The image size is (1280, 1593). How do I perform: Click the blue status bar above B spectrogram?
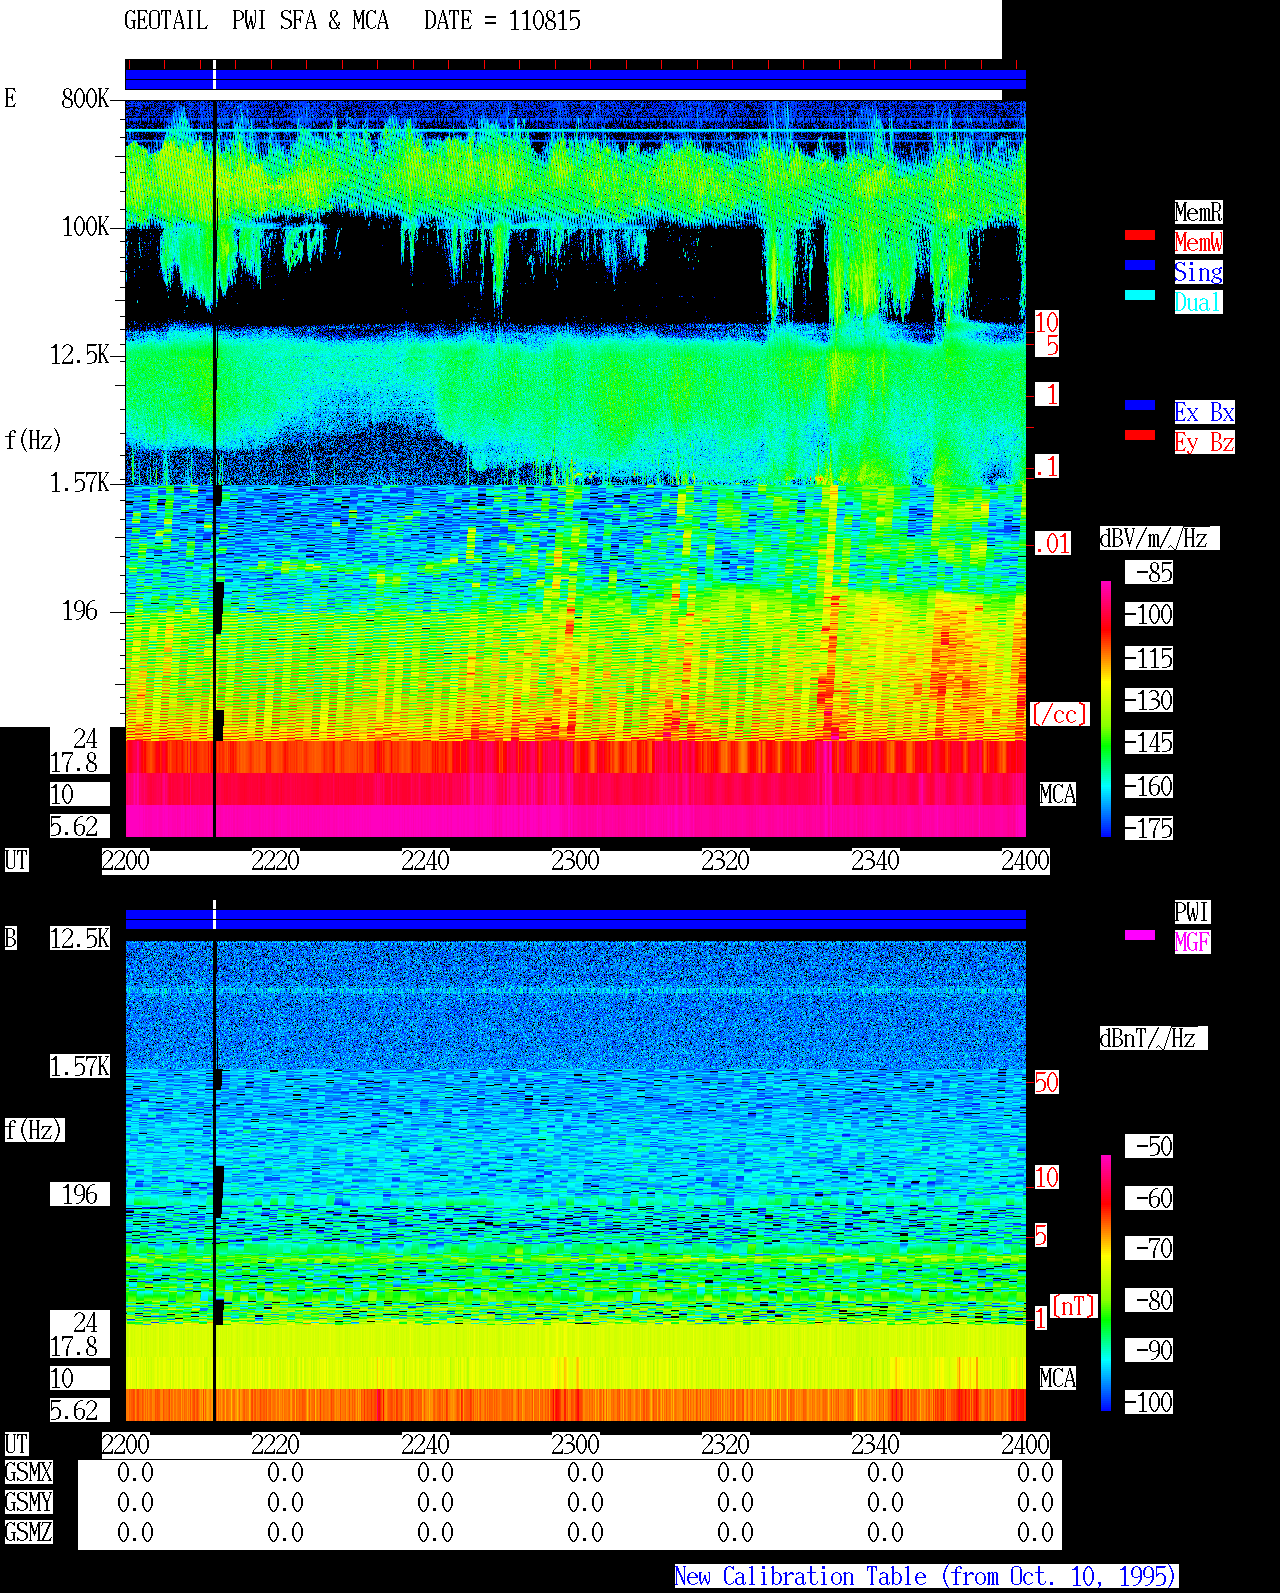(x=575, y=919)
